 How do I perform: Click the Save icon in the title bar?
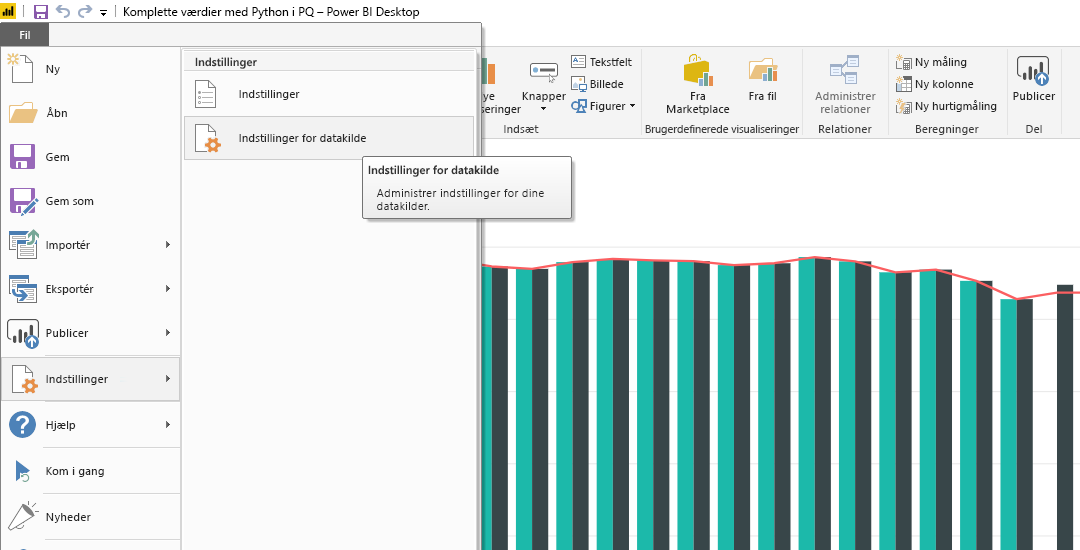[41, 12]
